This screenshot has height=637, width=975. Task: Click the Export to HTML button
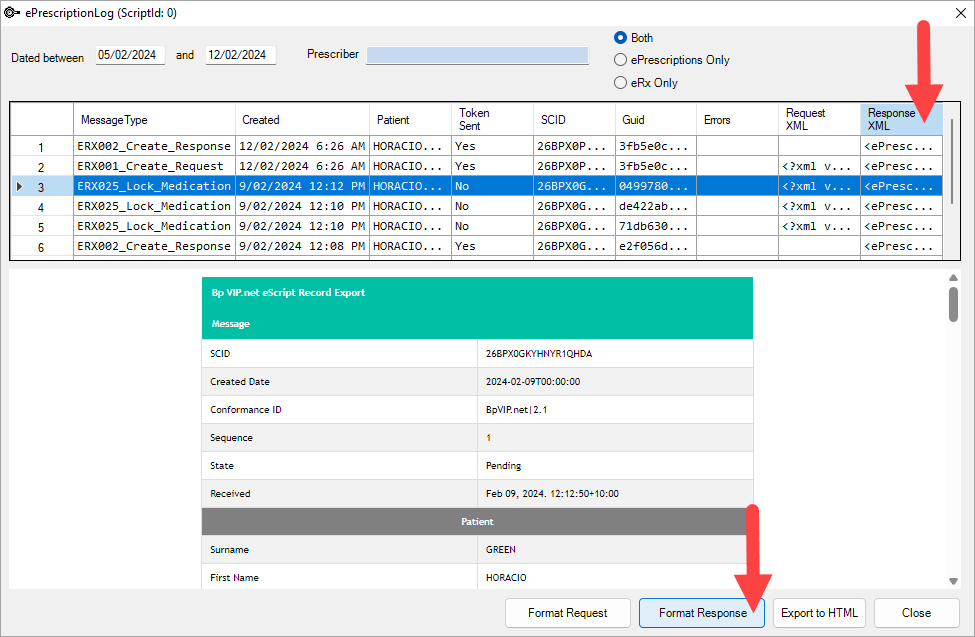819,613
